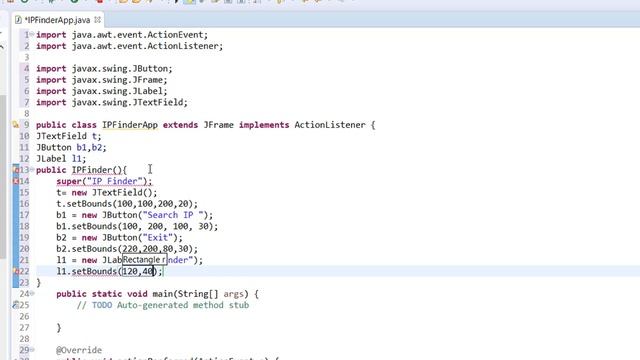Collapse the import block at line 1

pyautogui.click(x=32, y=34)
